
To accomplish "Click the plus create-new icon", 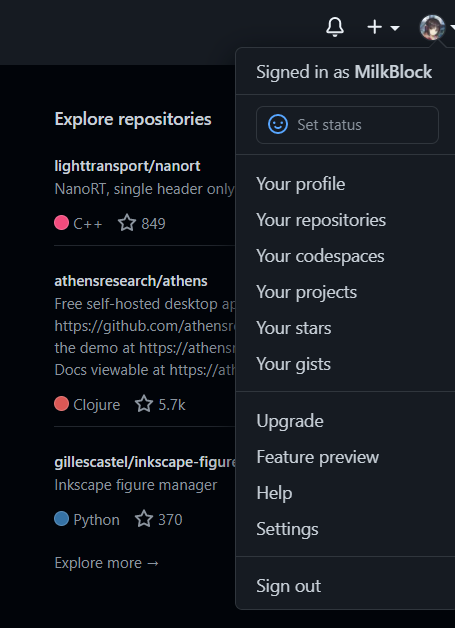I will (x=374, y=27).
